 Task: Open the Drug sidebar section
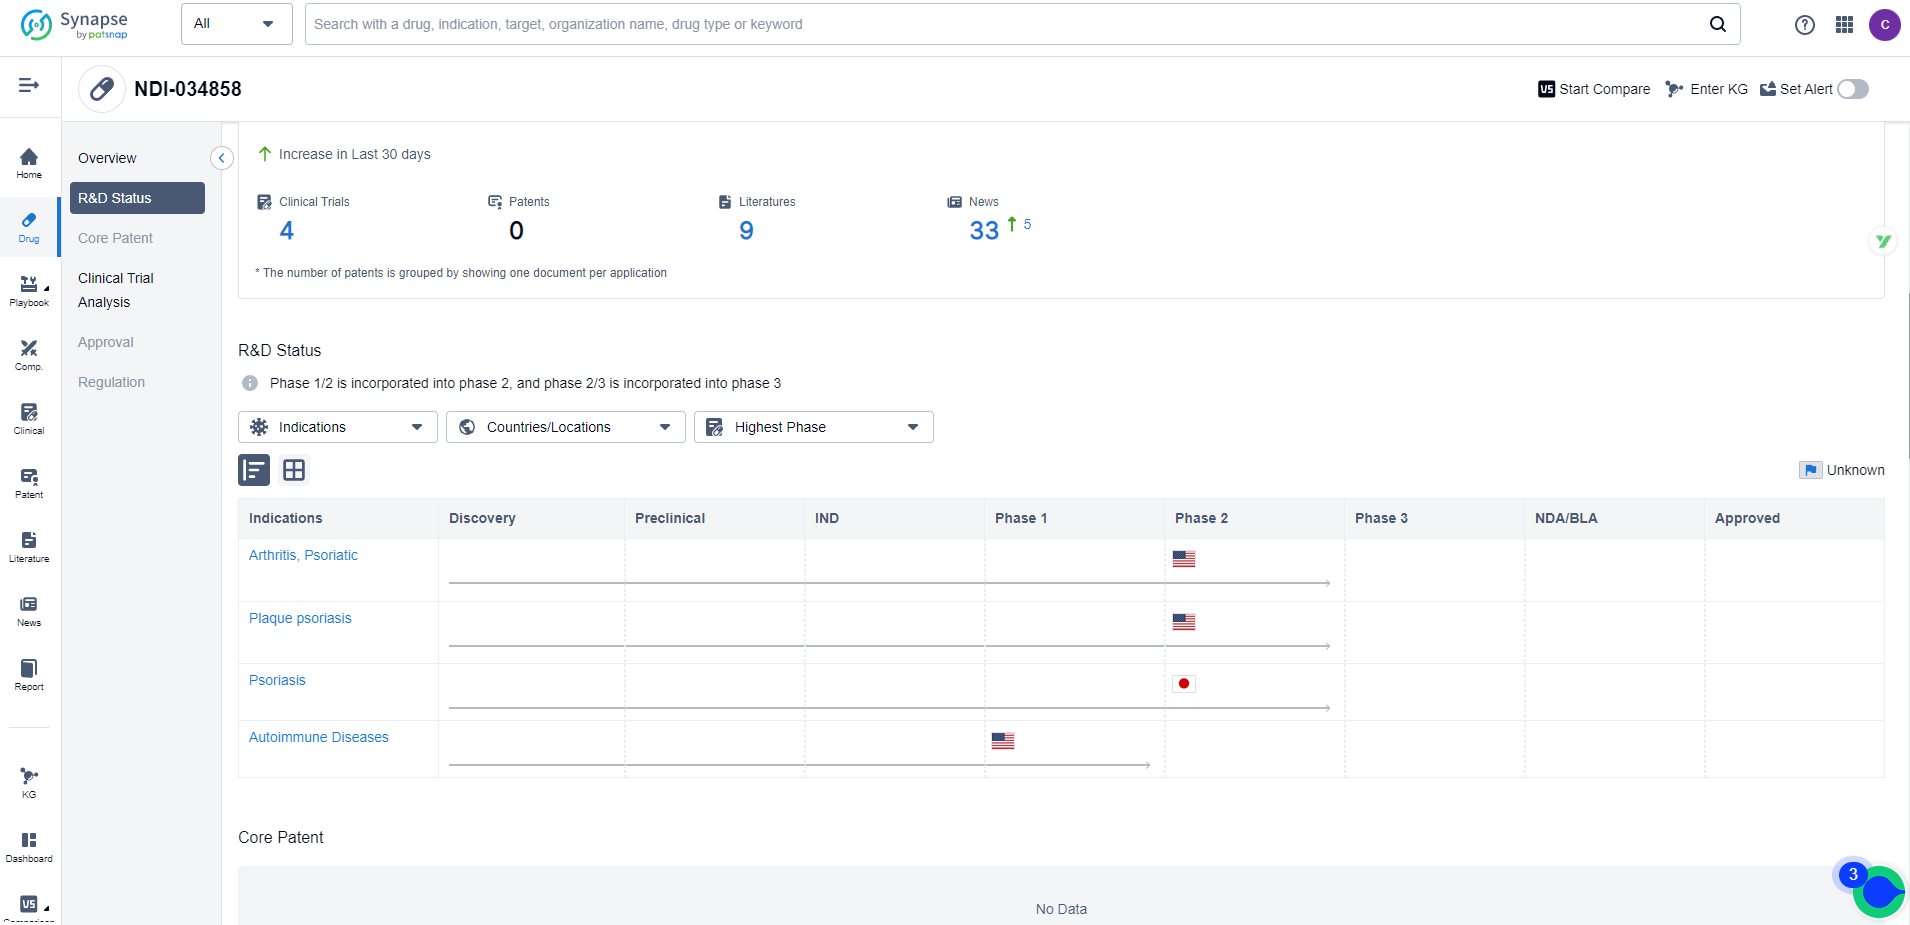[x=29, y=227]
